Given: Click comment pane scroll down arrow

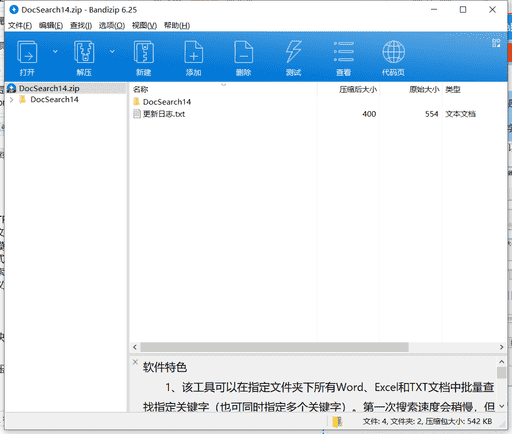Looking at the screenshot, I should pyautogui.click(x=501, y=406).
